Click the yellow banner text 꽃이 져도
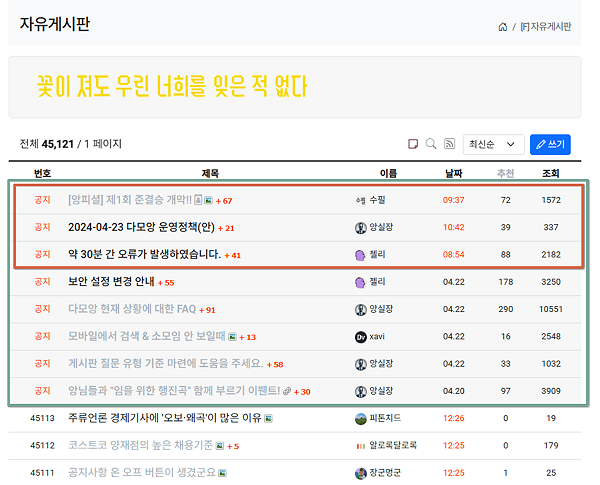 tap(171, 87)
